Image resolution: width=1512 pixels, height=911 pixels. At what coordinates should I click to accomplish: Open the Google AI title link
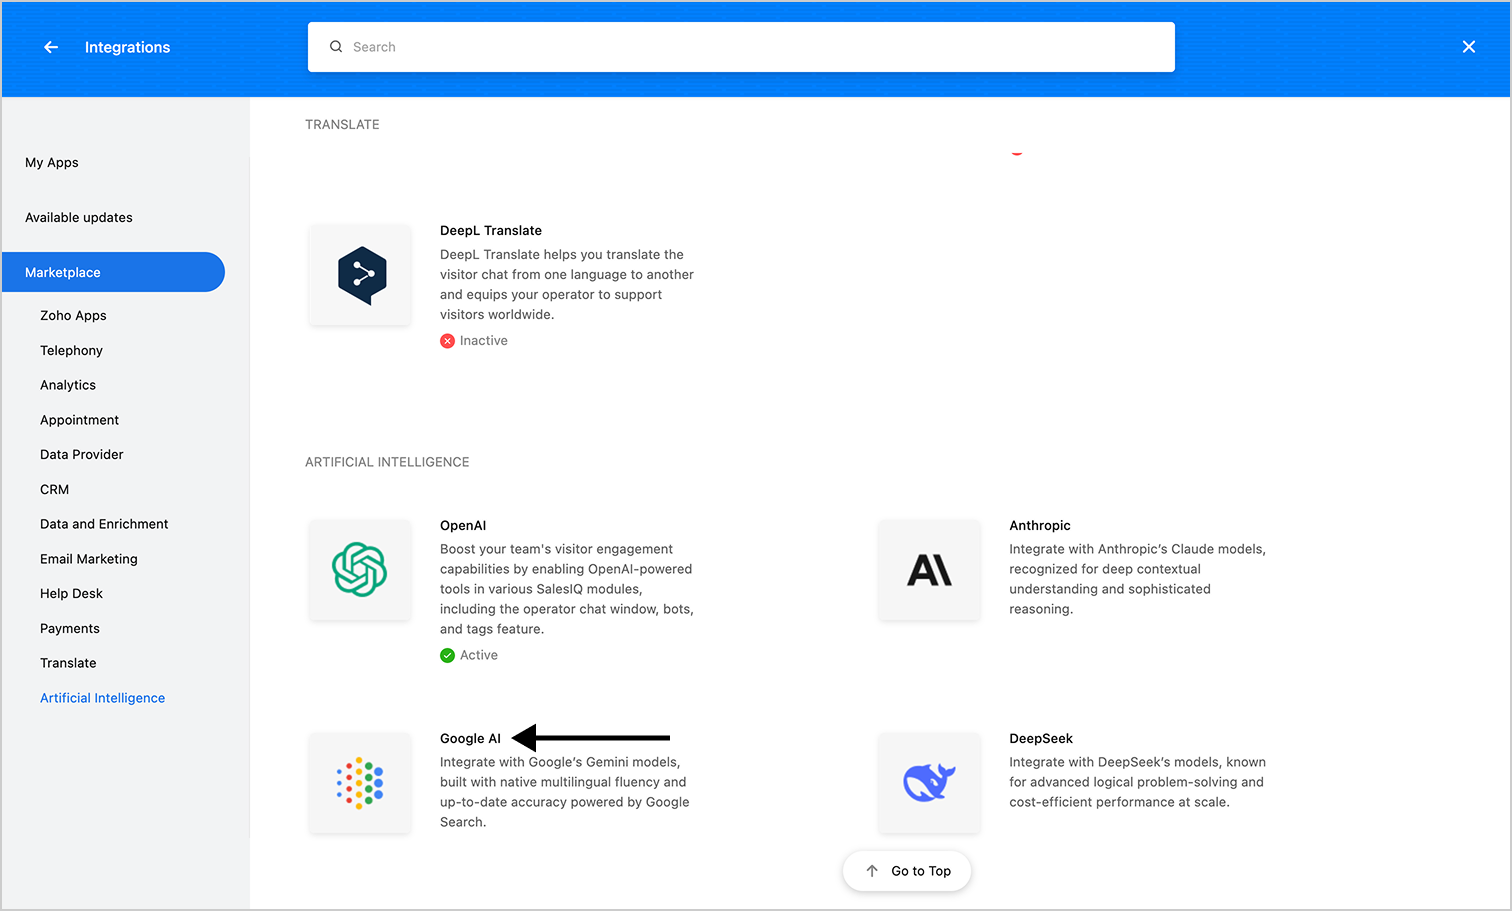470,739
